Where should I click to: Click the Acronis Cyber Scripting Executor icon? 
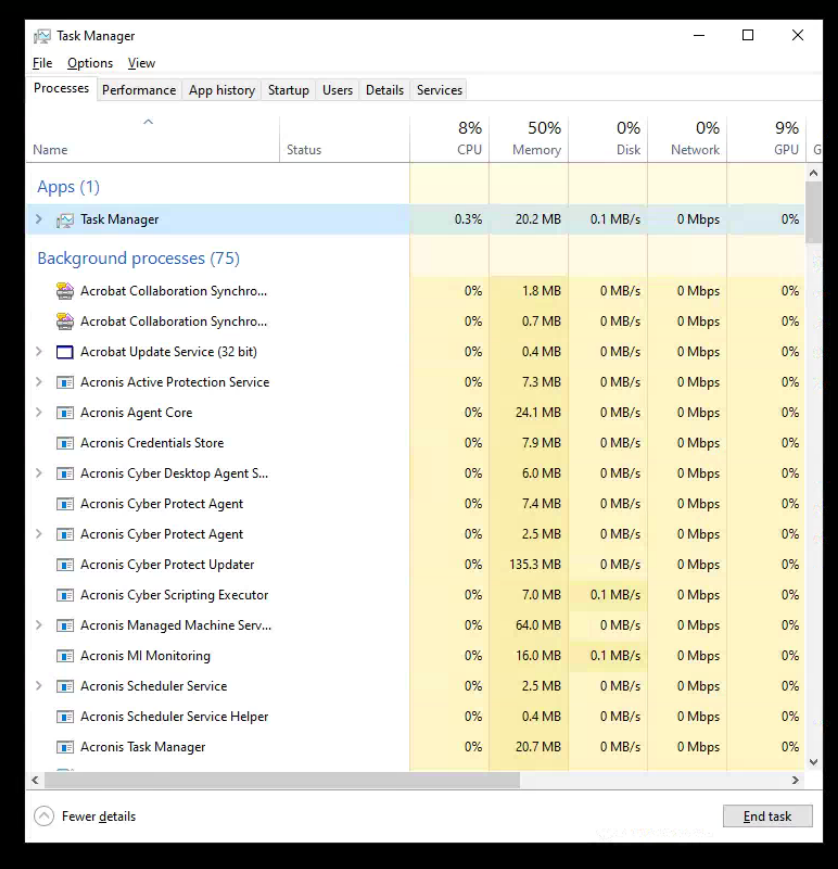tap(65, 595)
